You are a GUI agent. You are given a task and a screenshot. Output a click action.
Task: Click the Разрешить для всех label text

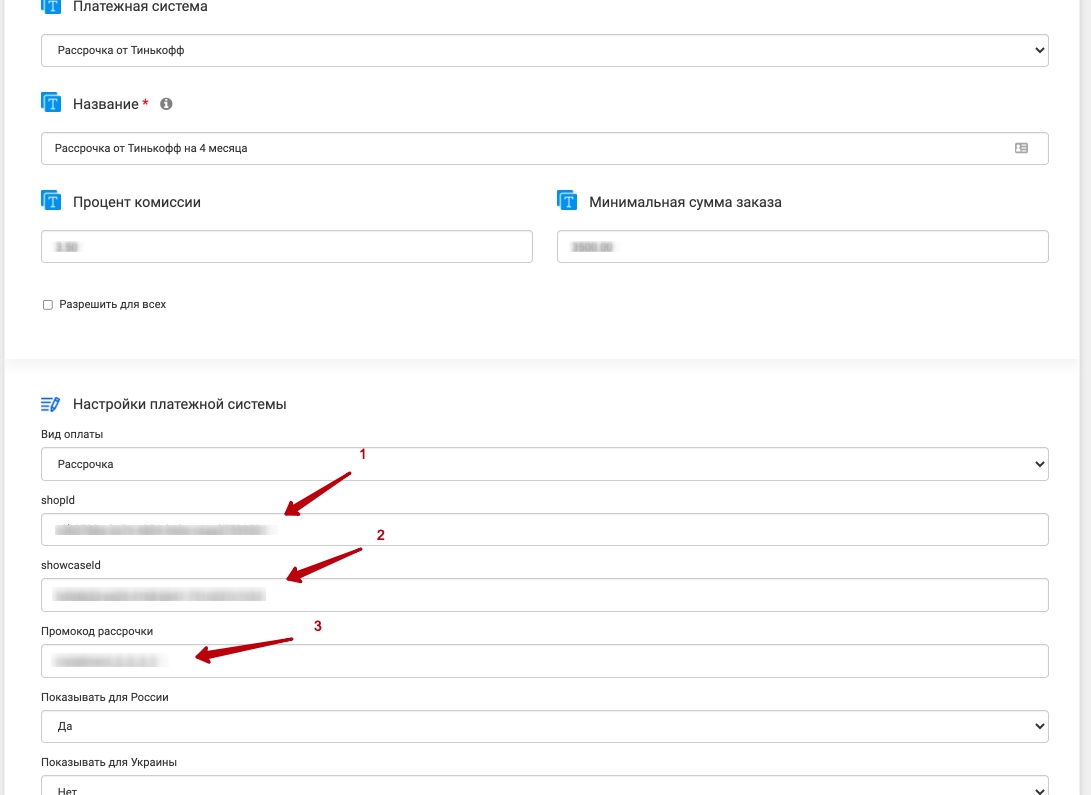tap(113, 304)
